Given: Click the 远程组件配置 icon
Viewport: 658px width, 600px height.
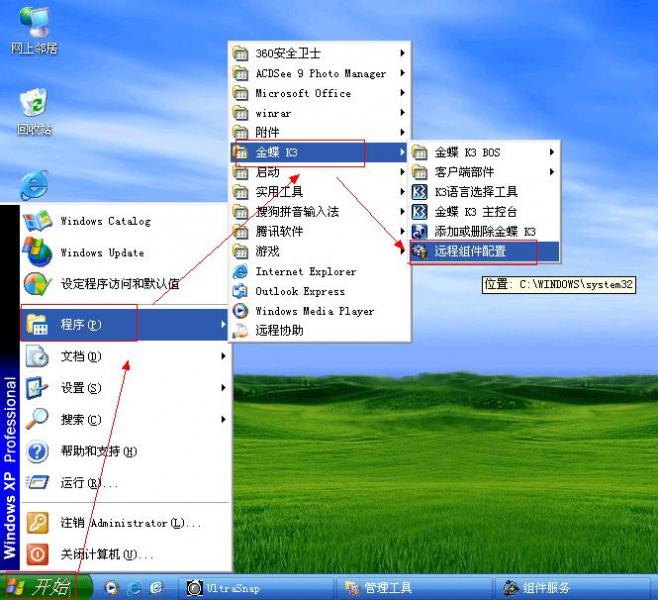Looking at the screenshot, I should coord(419,251).
